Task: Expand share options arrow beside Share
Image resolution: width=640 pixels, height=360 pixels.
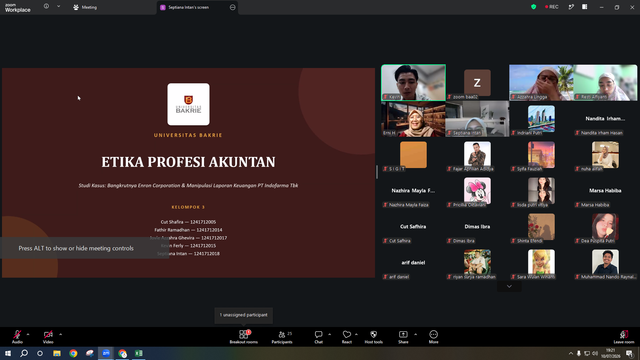Action: pyautogui.click(x=416, y=335)
